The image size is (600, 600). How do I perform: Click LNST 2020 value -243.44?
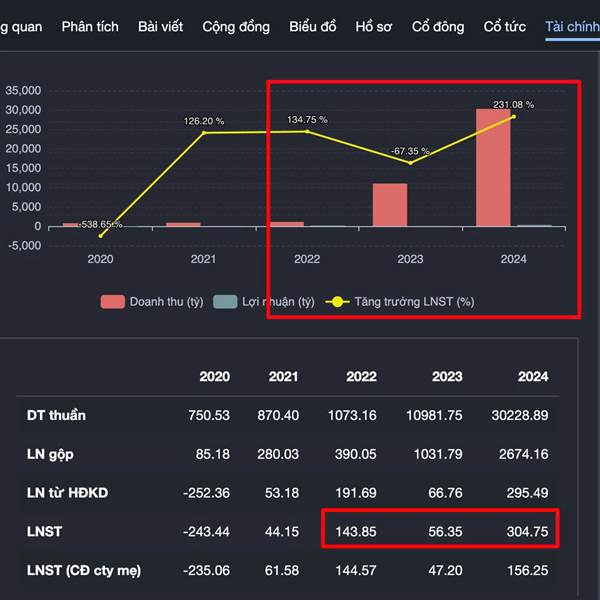(x=206, y=532)
